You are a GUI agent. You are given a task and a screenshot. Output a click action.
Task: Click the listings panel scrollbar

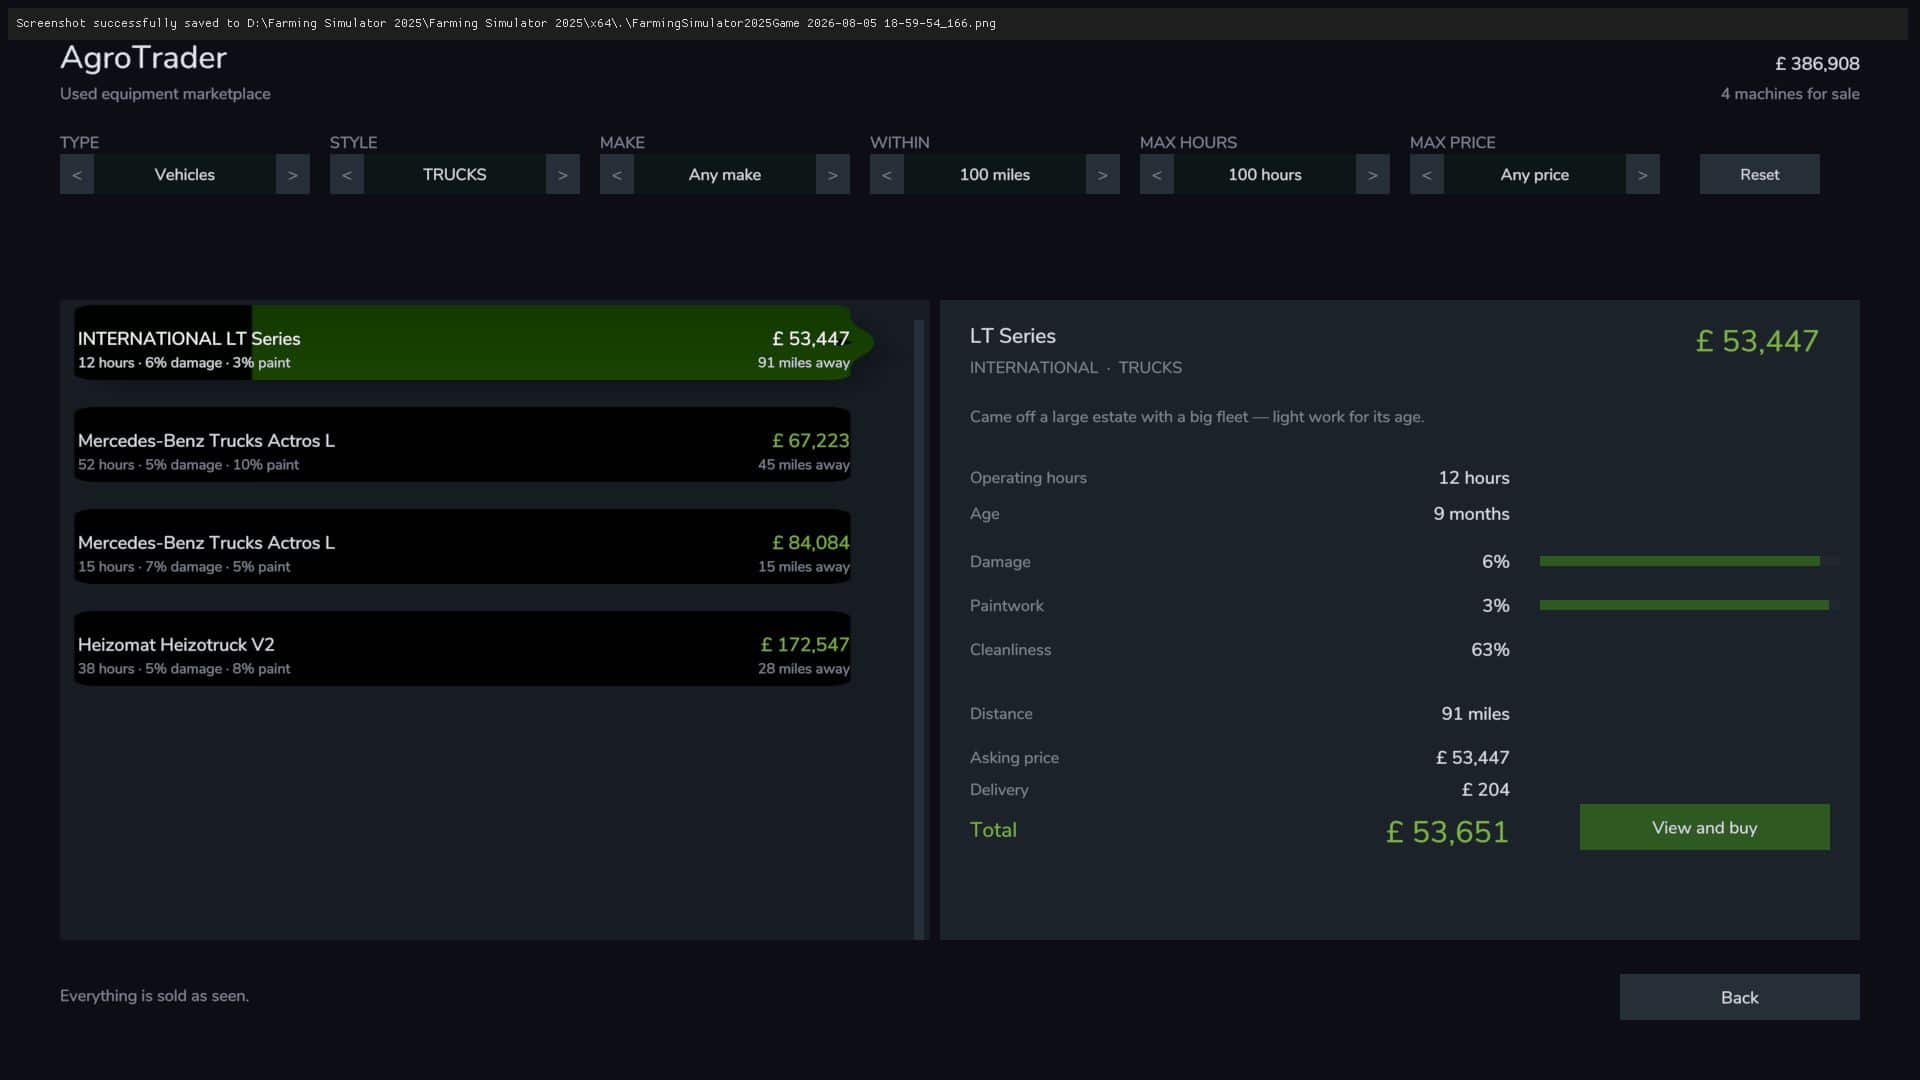pyautogui.click(x=919, y=629)
